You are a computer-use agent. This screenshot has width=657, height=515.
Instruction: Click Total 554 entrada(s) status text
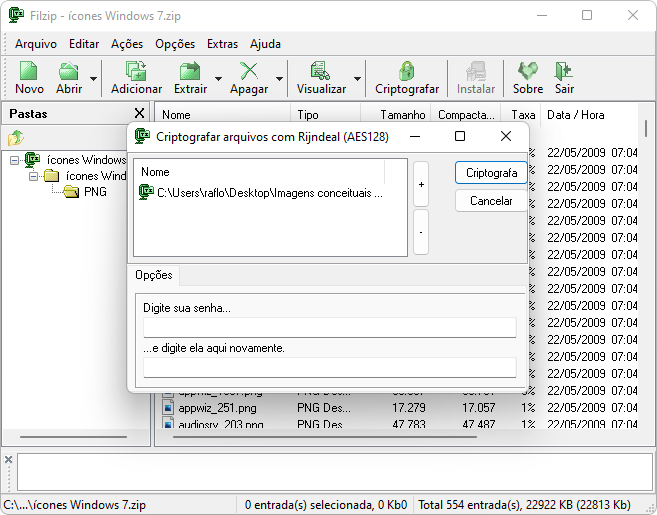pos(524,505)
